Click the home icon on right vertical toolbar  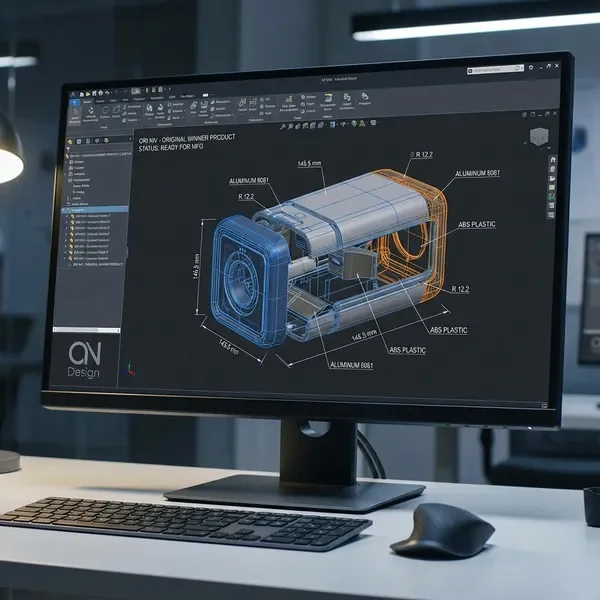550,158
